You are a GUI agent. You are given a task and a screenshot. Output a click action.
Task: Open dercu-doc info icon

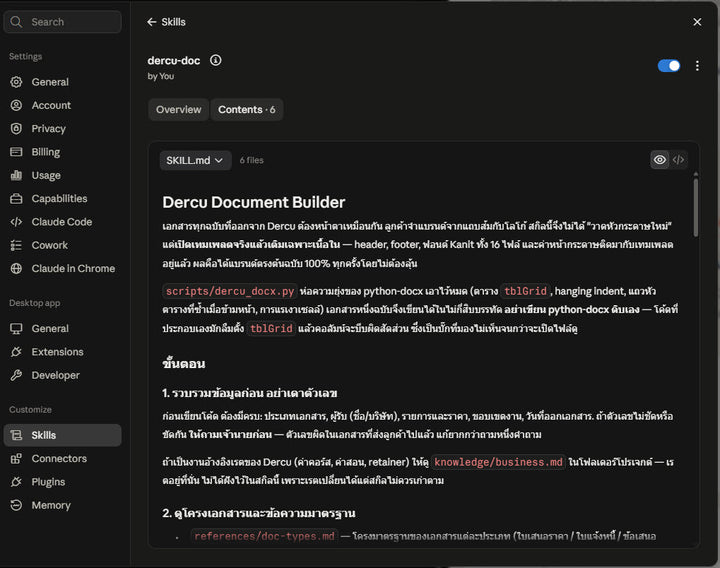point(215,60)
